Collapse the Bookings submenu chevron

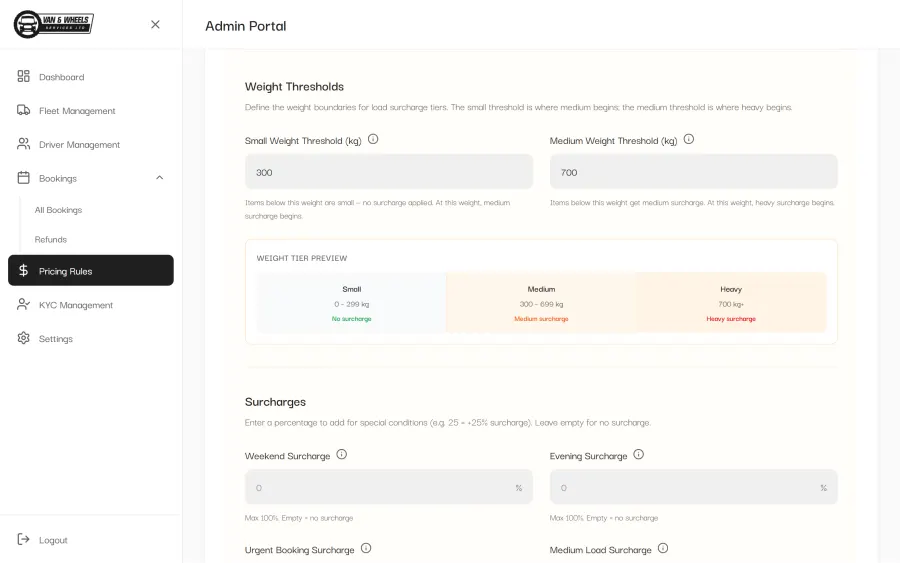160,178
